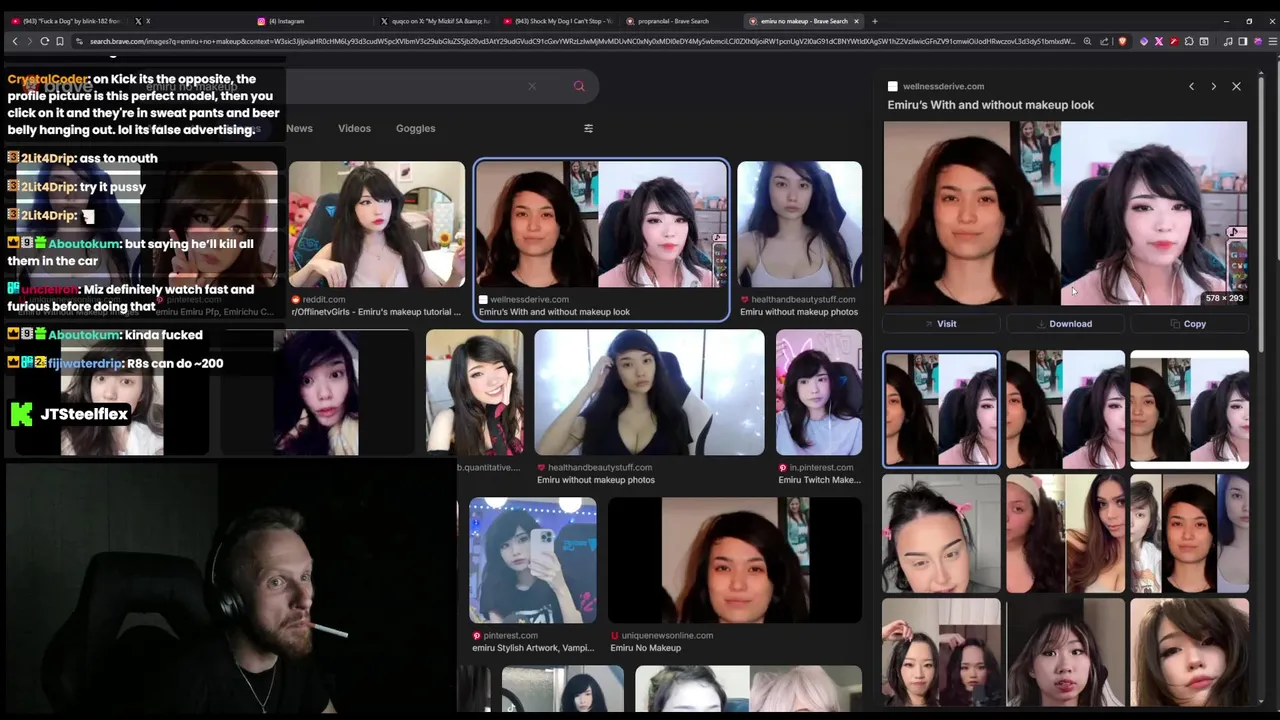1280x720 pixels.
Task: Open the extensions puzzle icon
Action: (x=1189, y=41)
